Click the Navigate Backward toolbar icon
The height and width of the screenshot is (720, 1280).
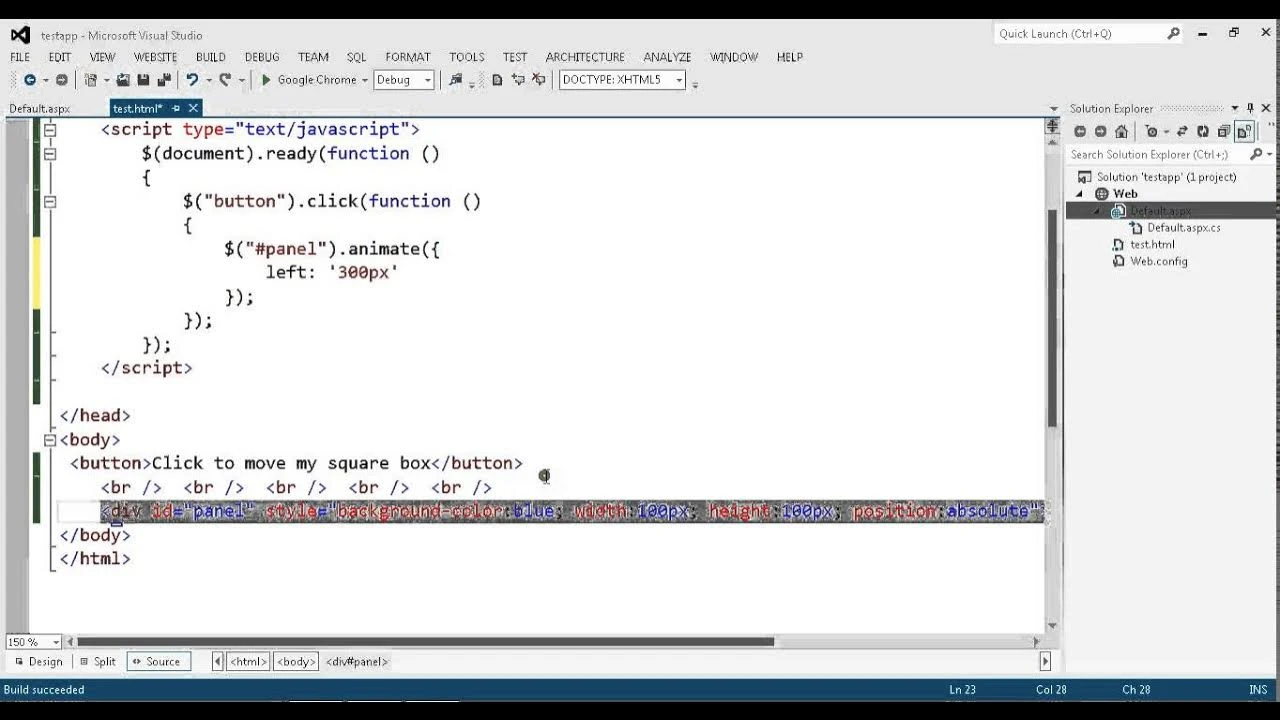pos(29,80)
